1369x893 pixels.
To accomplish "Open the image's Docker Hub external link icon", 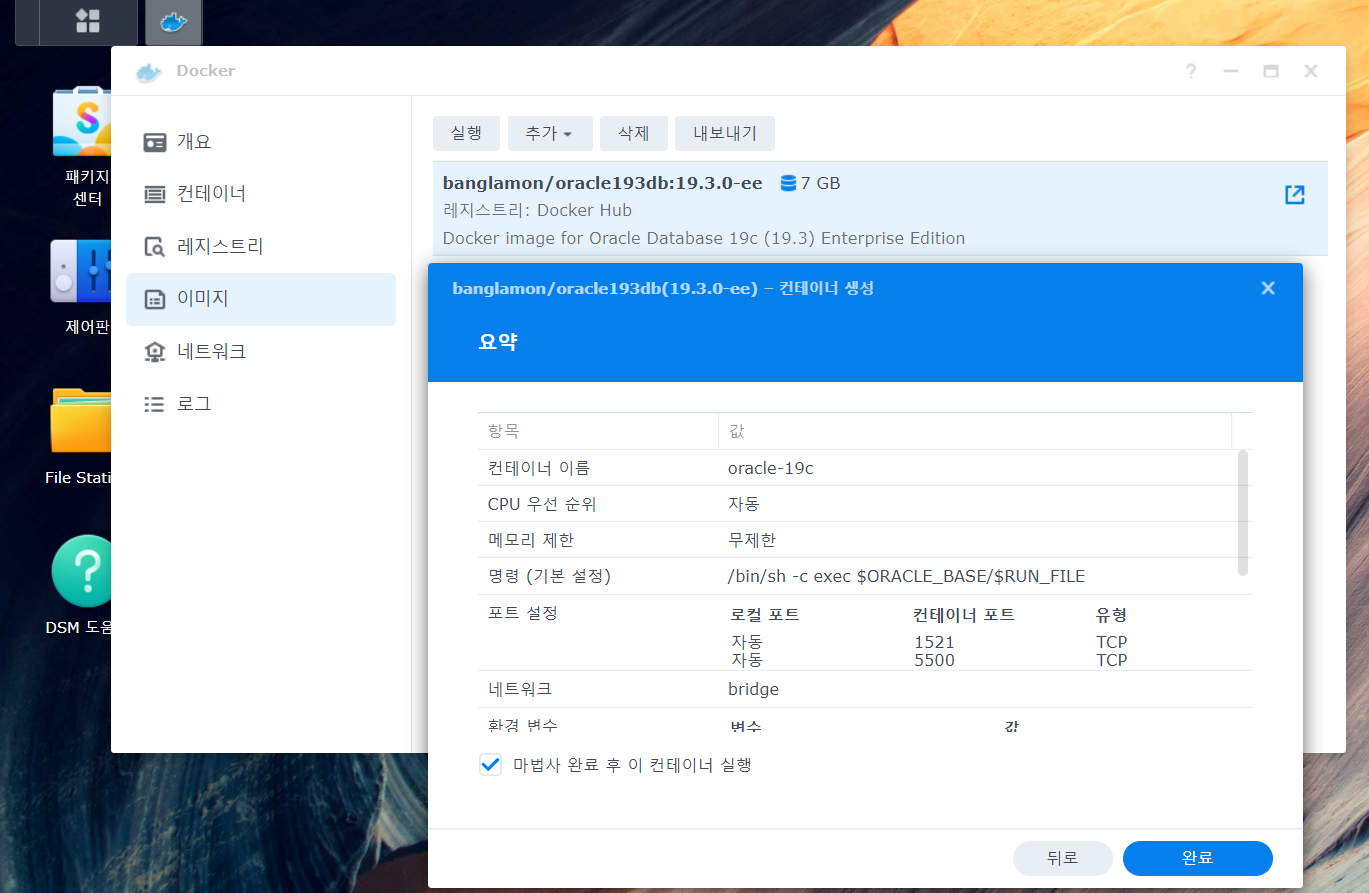I will point(1294,195).
